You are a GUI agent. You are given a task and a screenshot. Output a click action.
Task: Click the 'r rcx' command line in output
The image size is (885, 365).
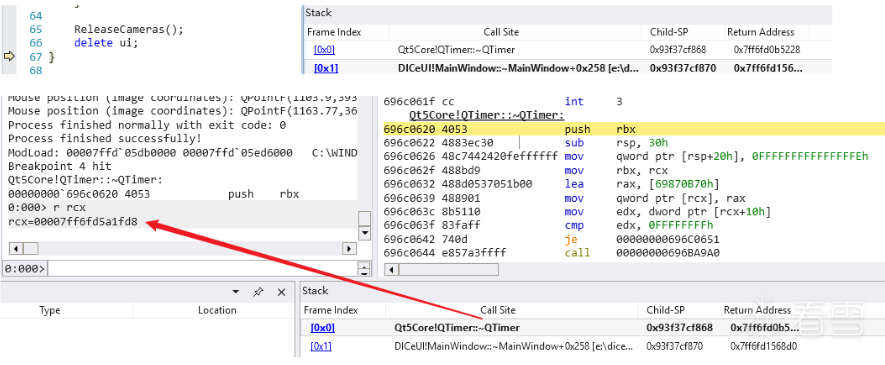coord(47,208)
